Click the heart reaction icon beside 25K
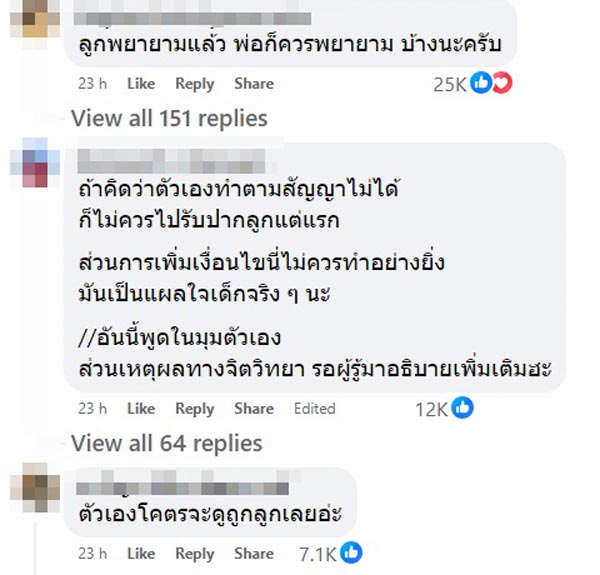The width and height of the screenshot is (600, 575). click(501, 84)
